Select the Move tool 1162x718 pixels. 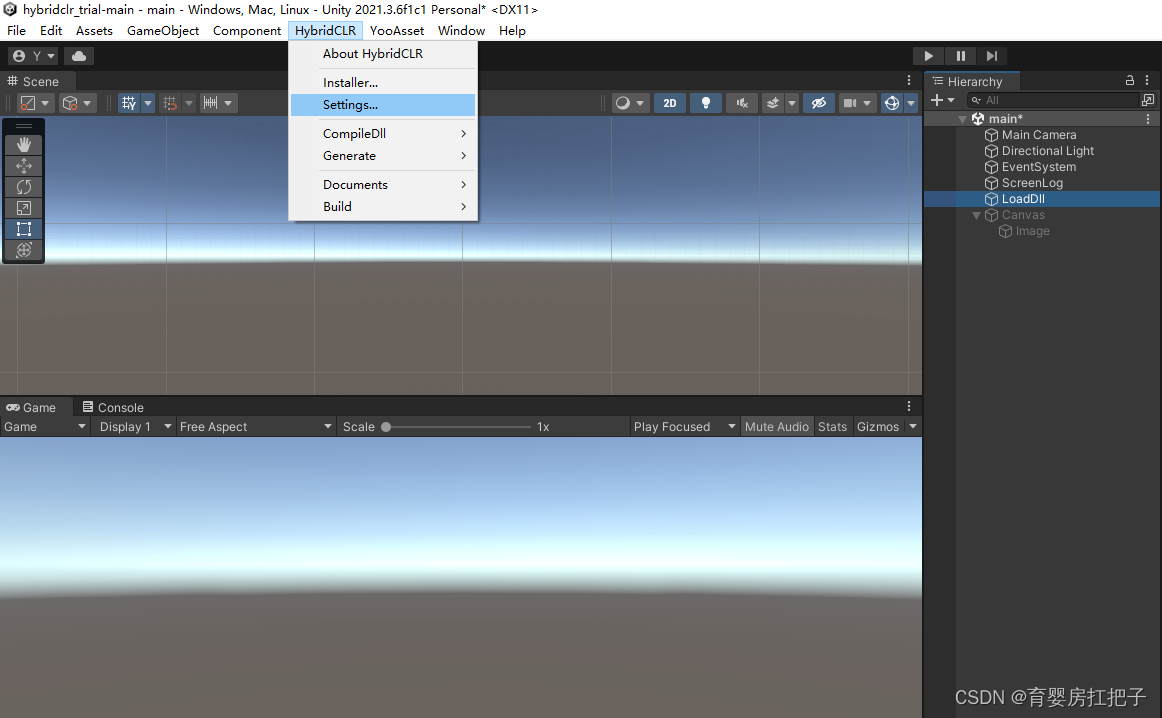(x=22, y=166)
